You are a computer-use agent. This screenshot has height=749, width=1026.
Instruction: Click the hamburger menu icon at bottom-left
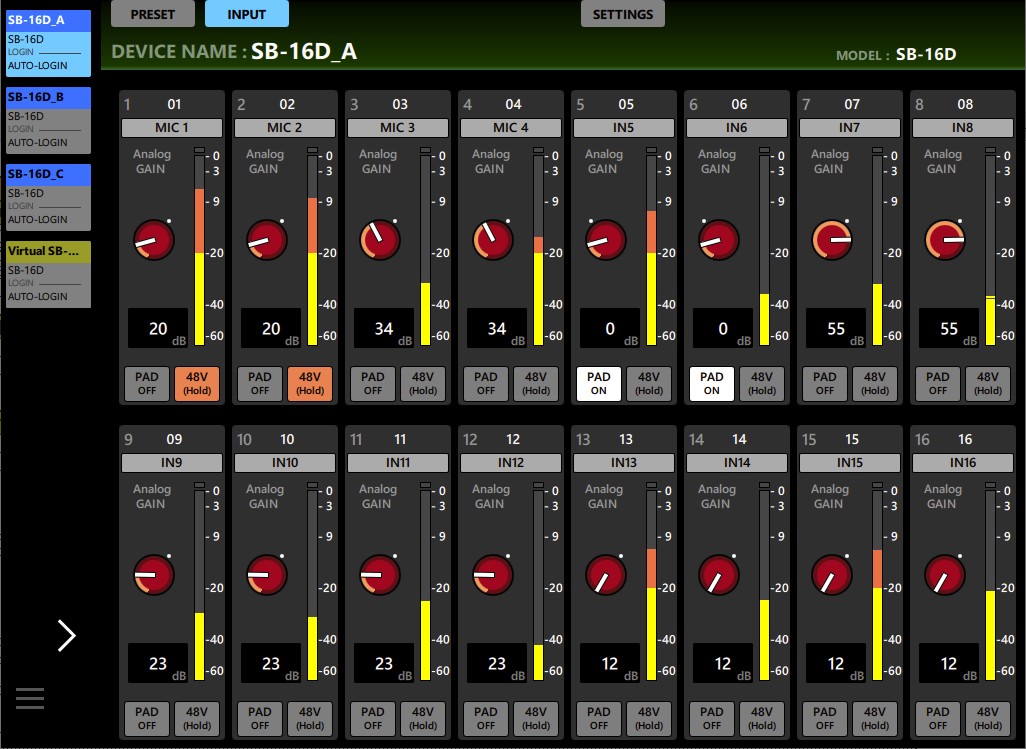click(30, 698)
